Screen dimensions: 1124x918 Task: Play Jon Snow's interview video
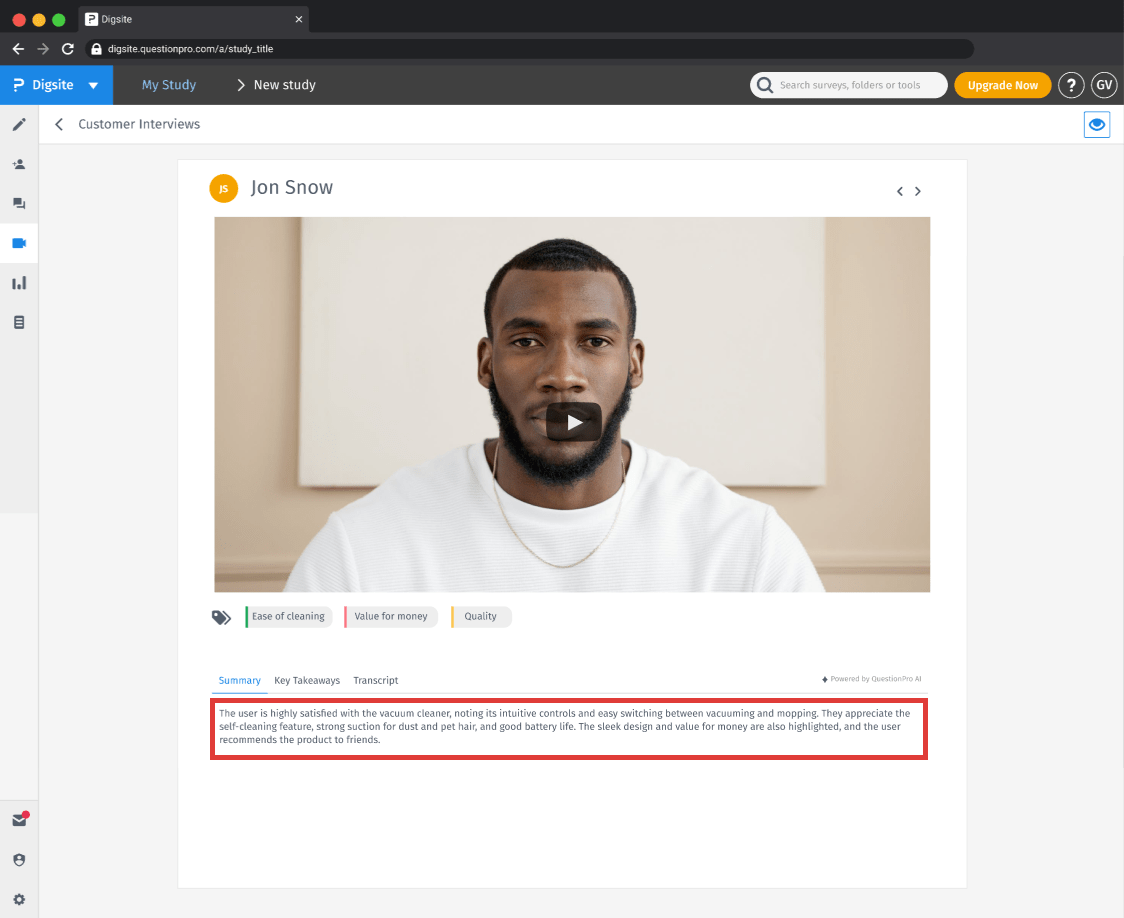(x=573, y=422)
